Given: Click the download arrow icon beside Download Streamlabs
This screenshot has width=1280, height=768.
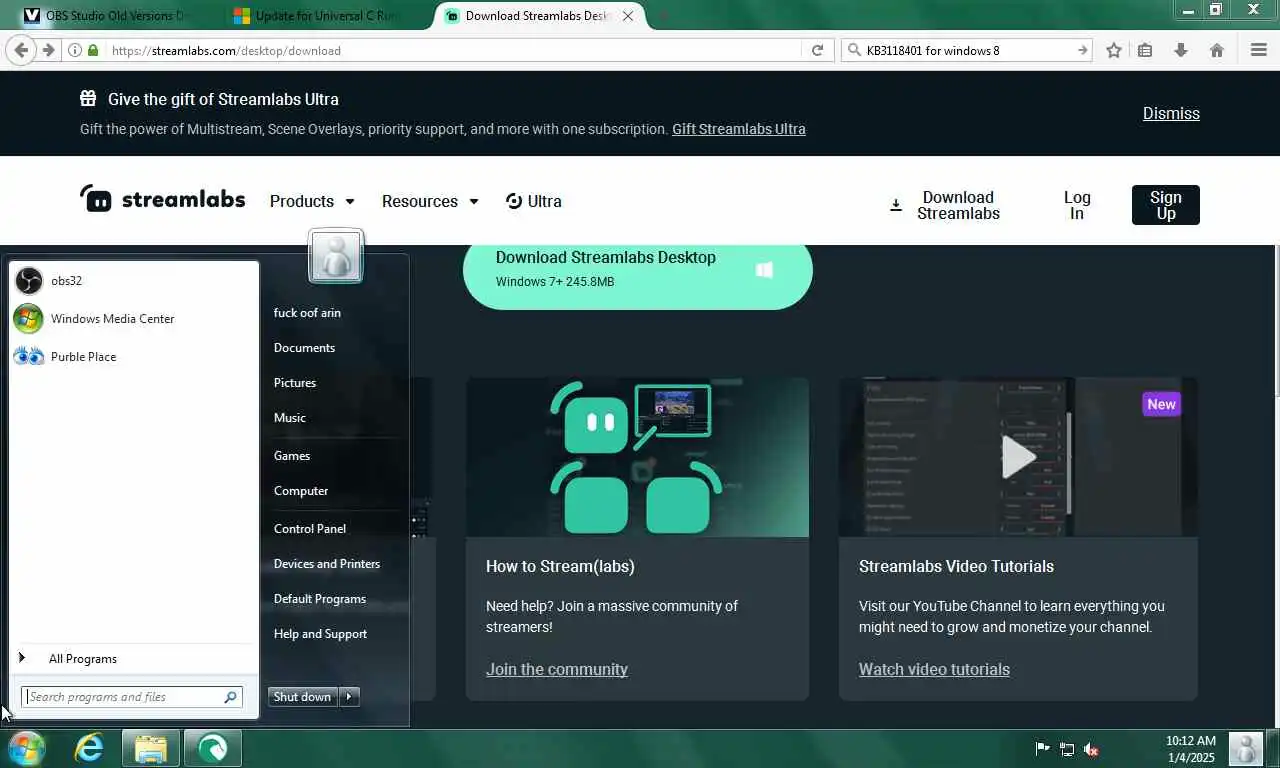Looking at the screenshot, I should [x=896, y=205].
